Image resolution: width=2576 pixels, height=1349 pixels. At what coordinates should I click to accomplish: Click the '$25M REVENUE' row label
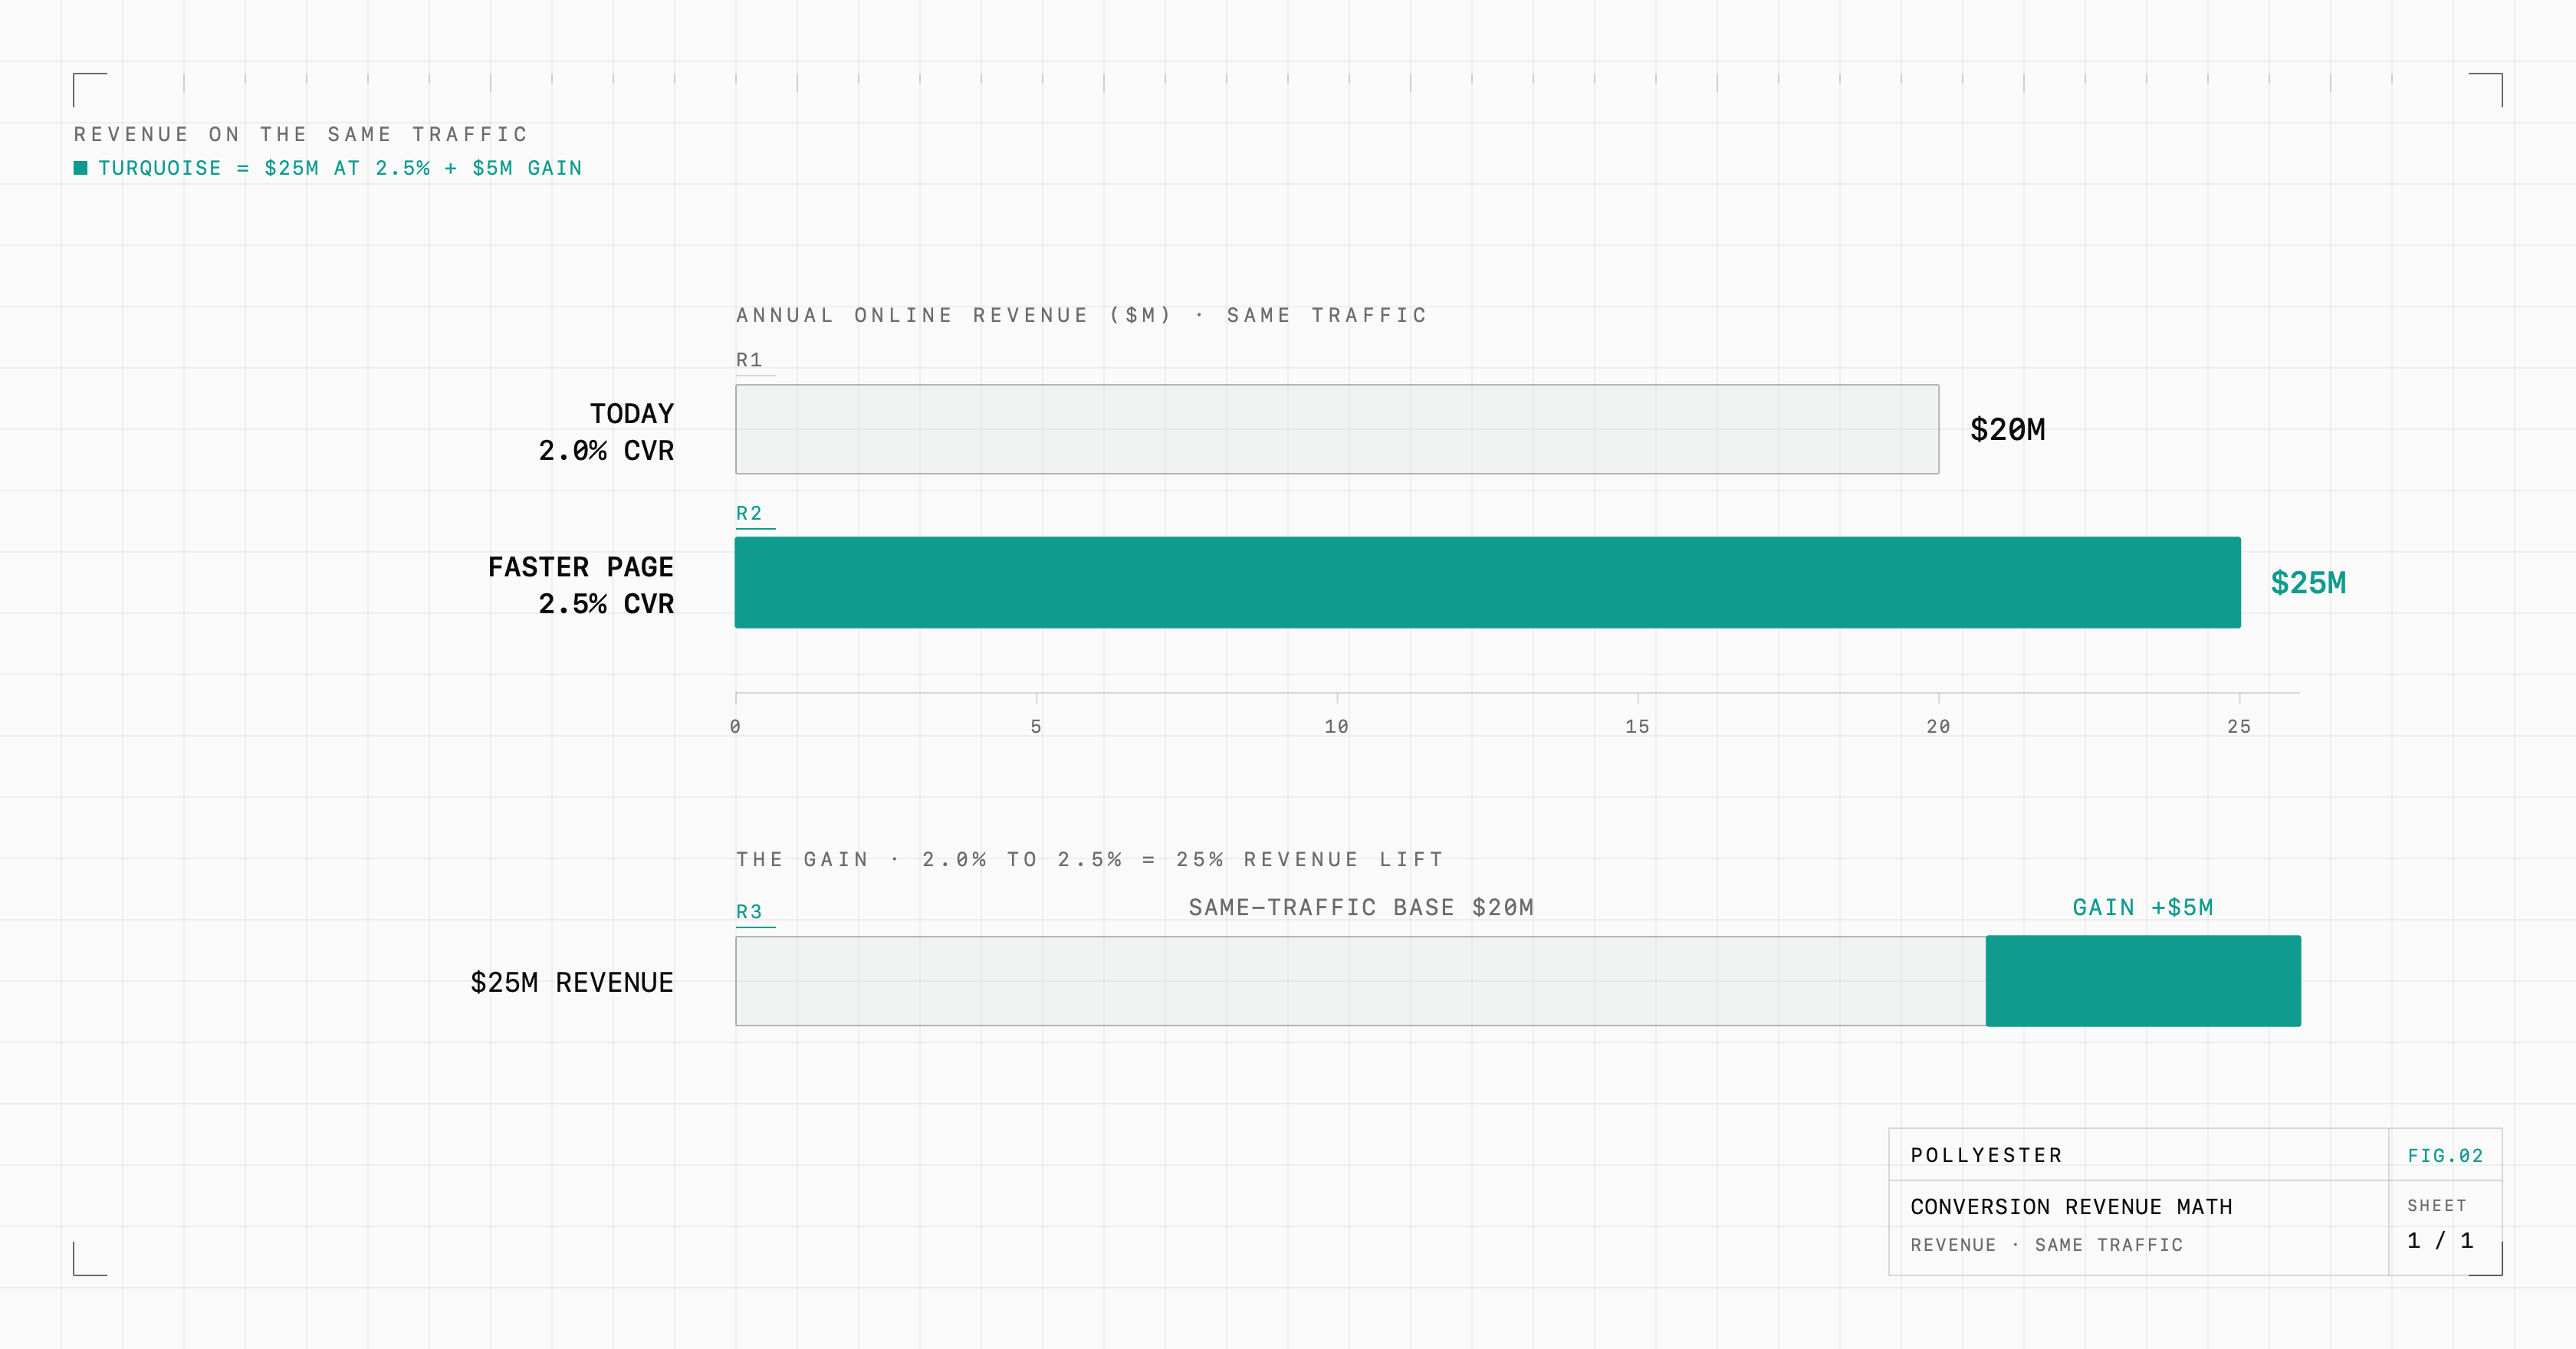572,983
